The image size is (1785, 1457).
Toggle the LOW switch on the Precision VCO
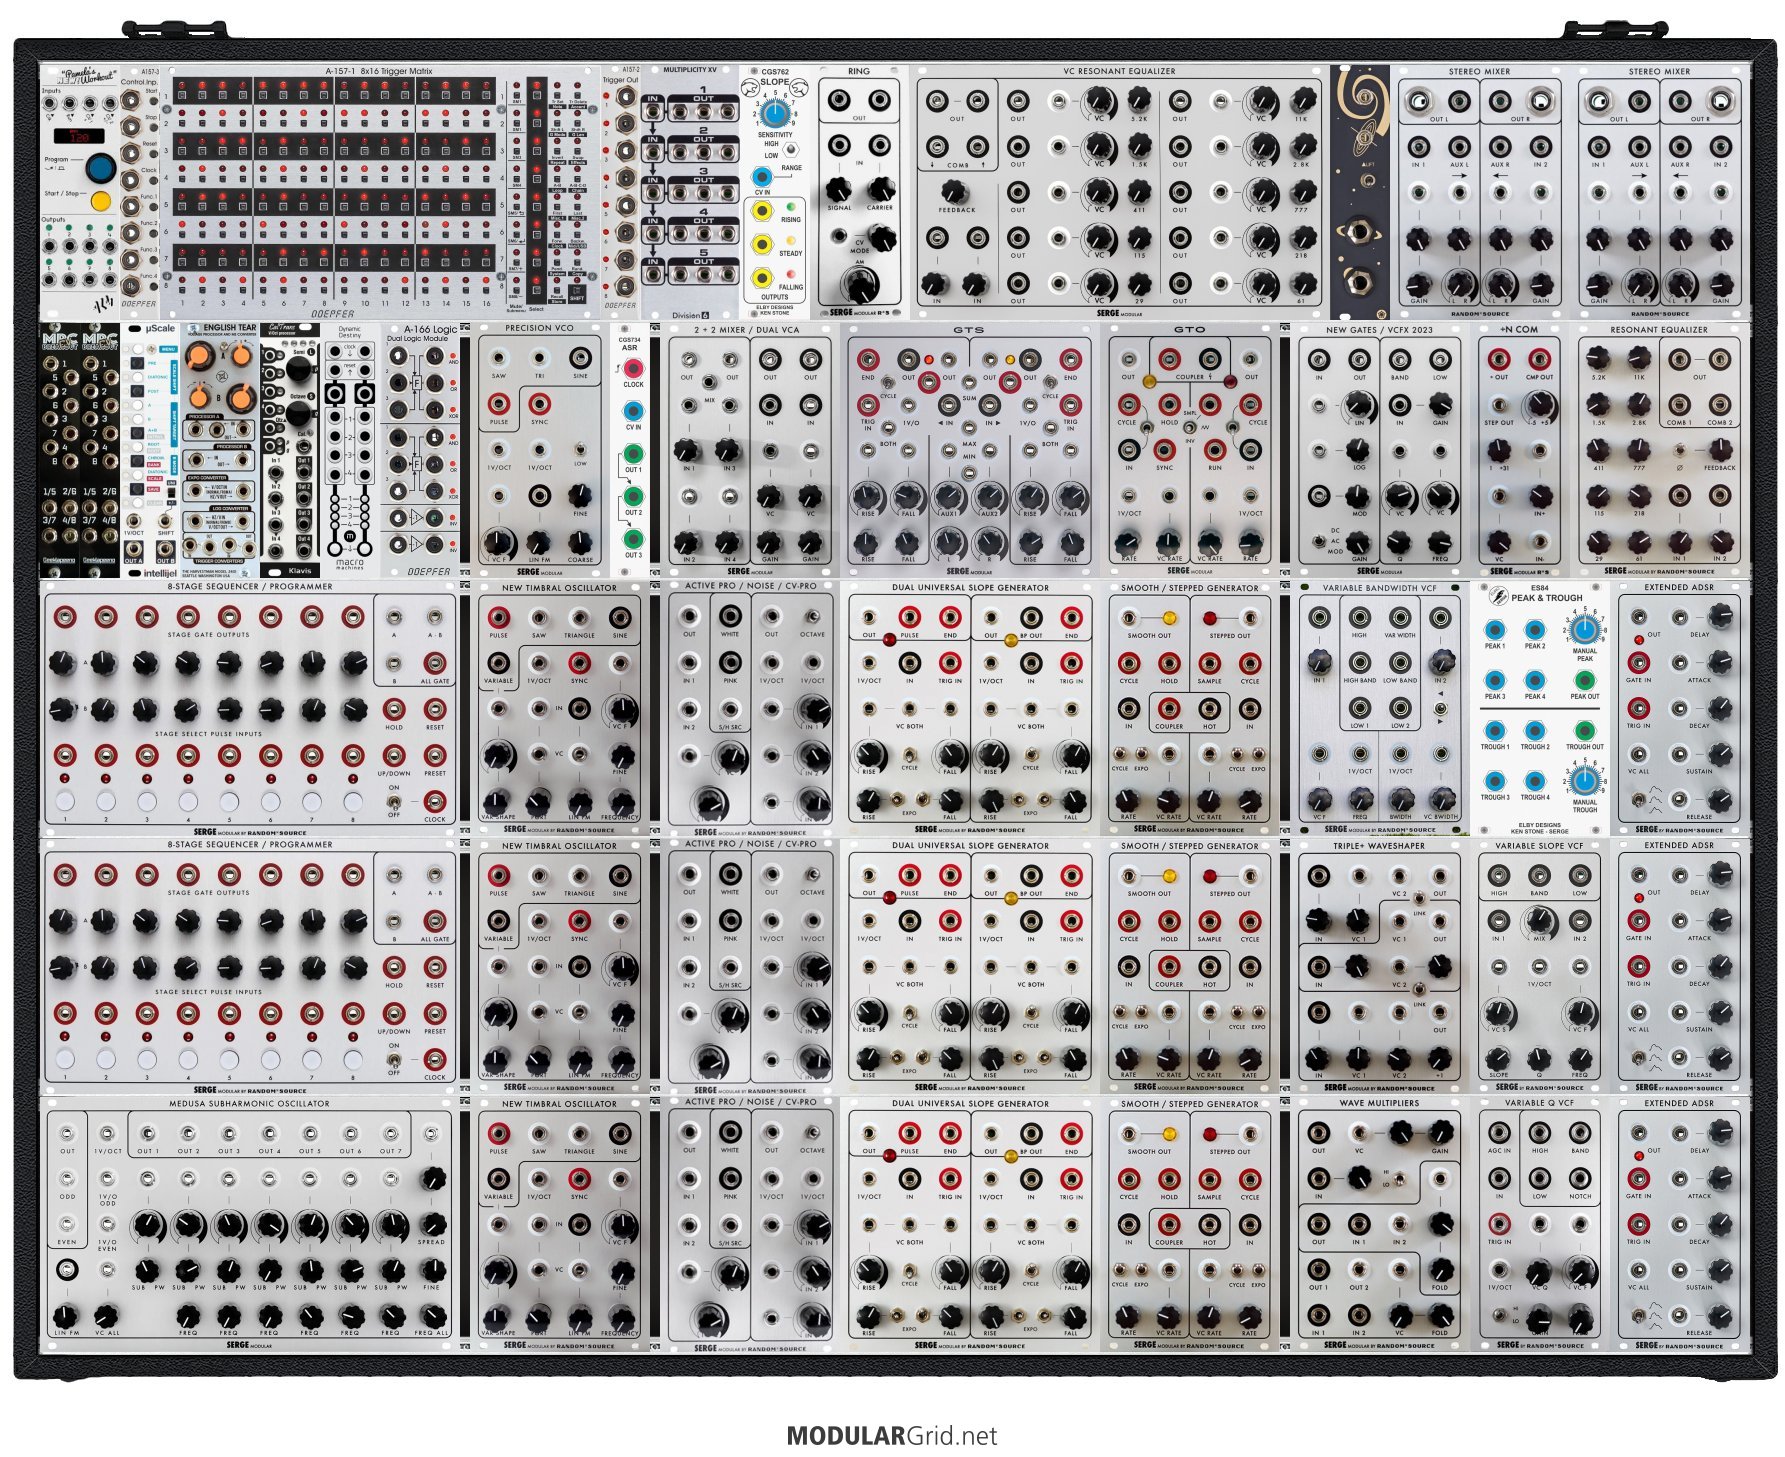pyautogui.click(x=580, y=450)
